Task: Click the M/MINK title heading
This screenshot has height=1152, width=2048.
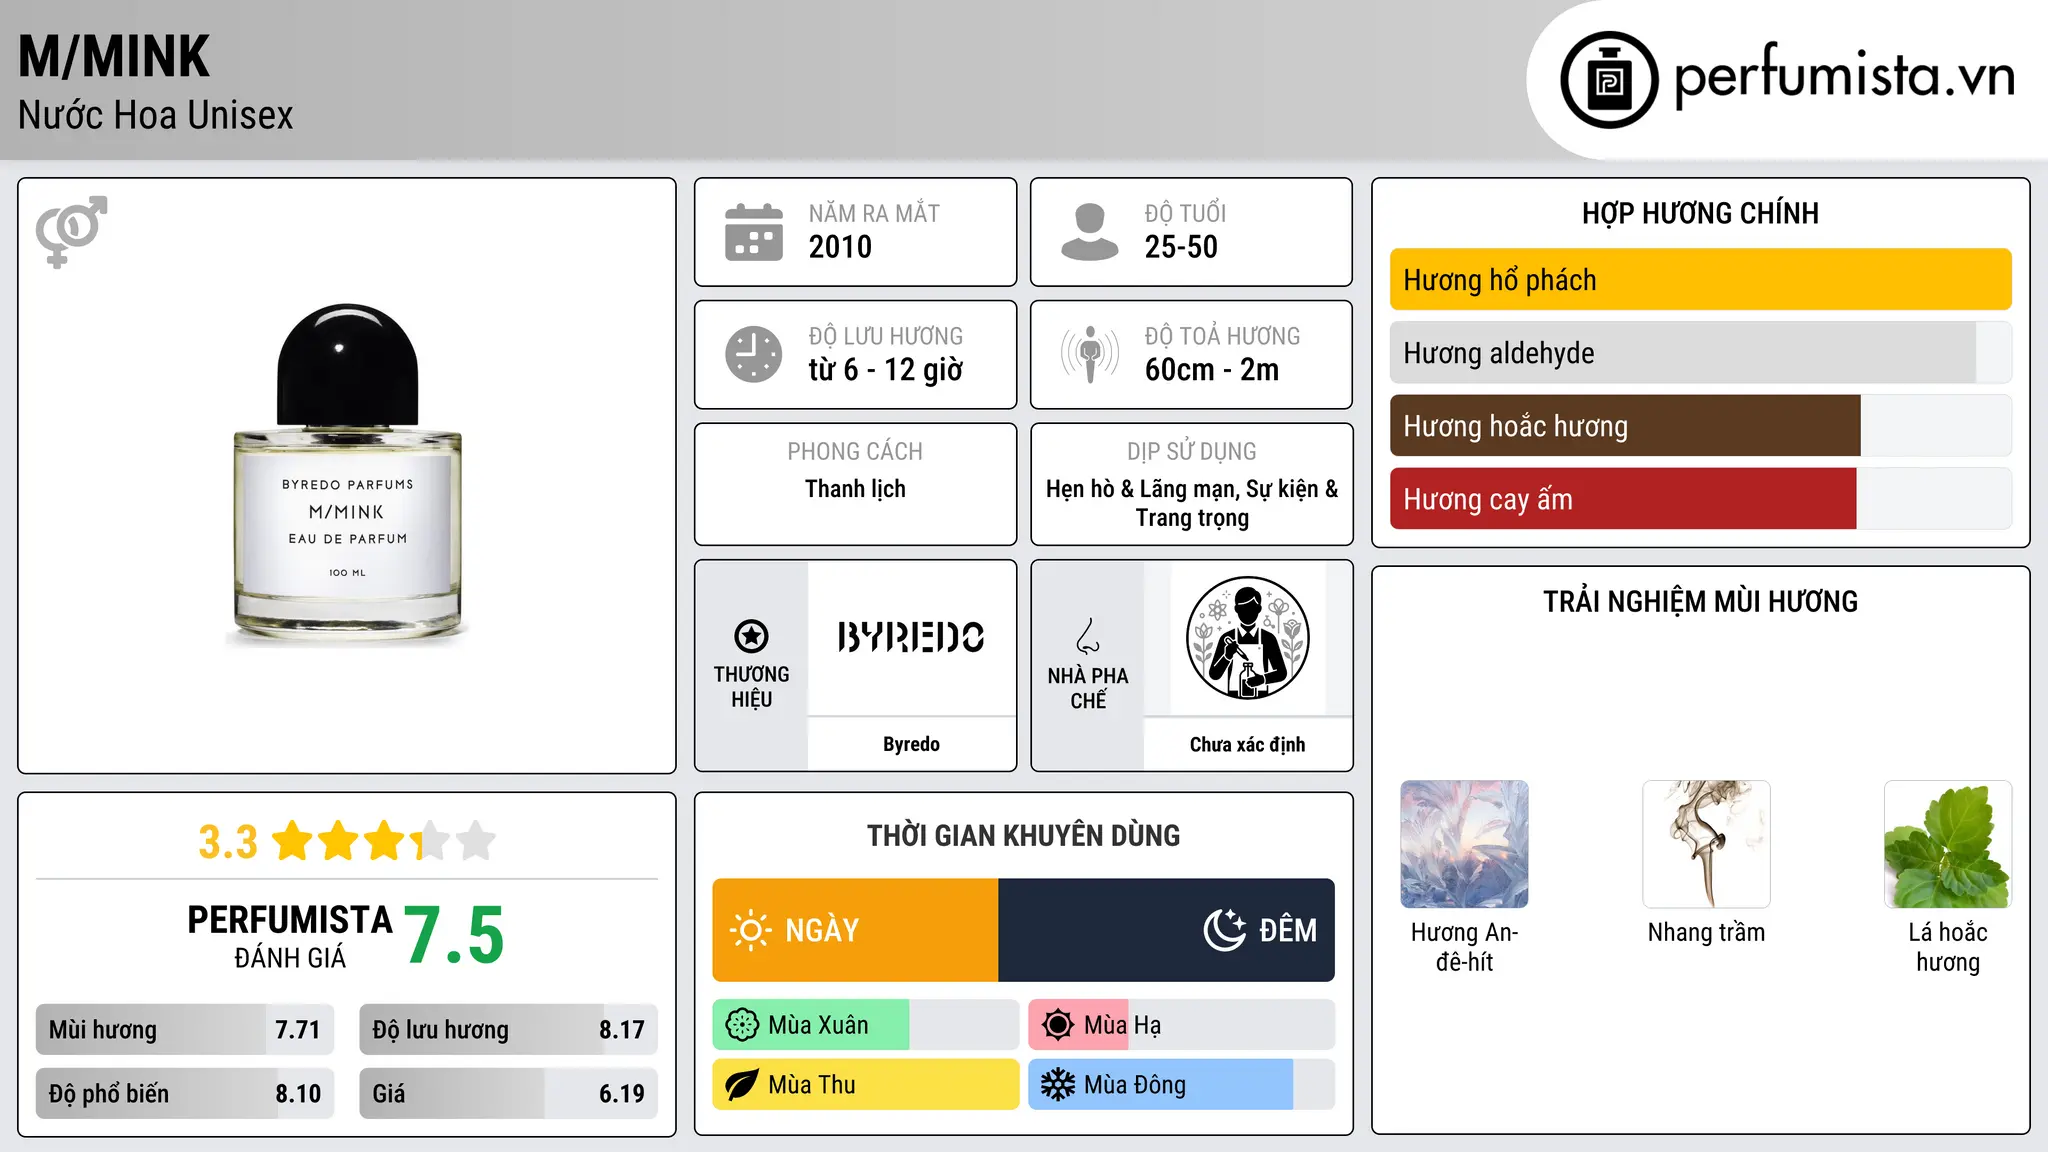Action: pyautogui.click(x=114, y=56)
